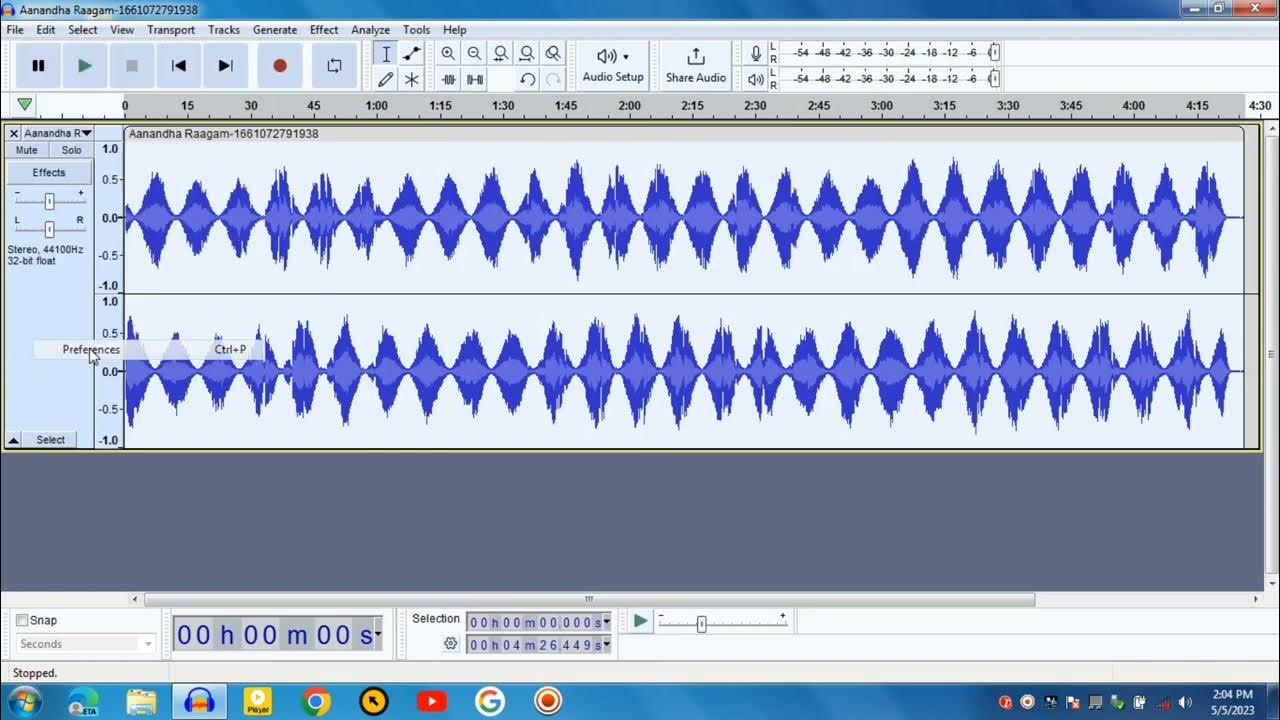Open the Help menu
Screen dimensions: 1280x720
pyautogui.click(x=455, y=30)
